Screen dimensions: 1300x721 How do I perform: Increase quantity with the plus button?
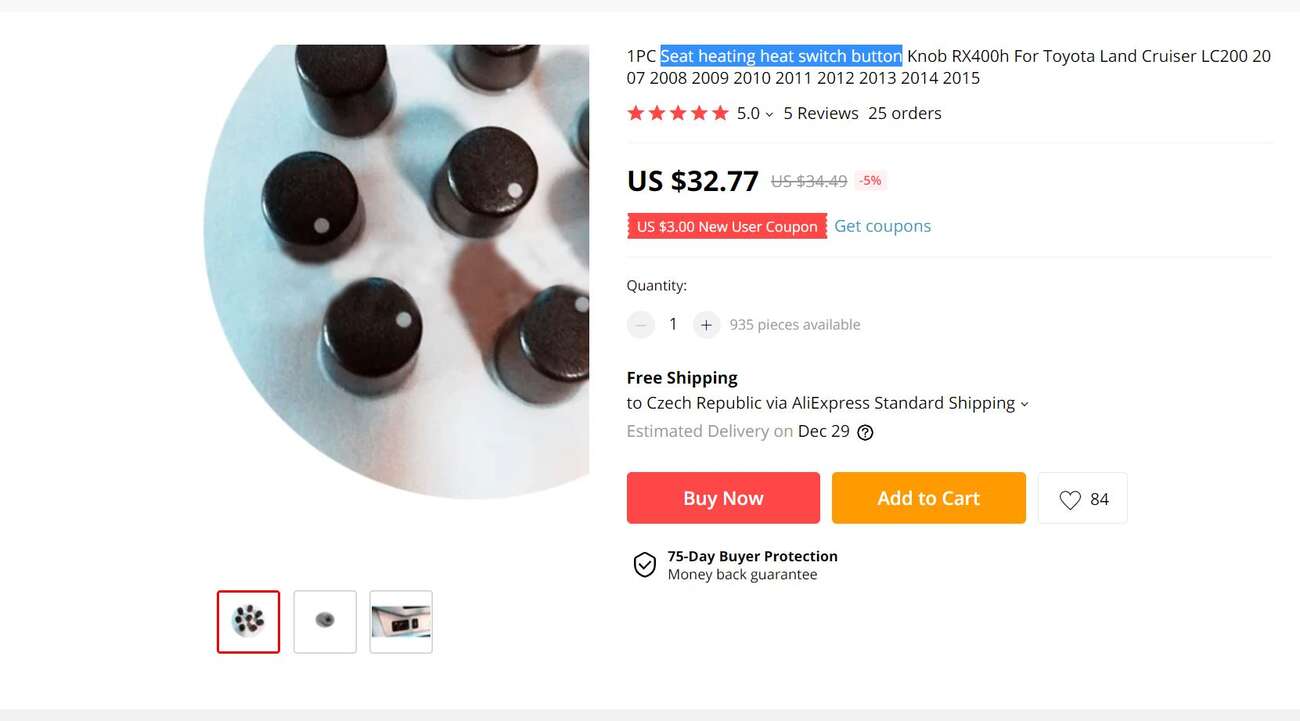pos(706,325)
